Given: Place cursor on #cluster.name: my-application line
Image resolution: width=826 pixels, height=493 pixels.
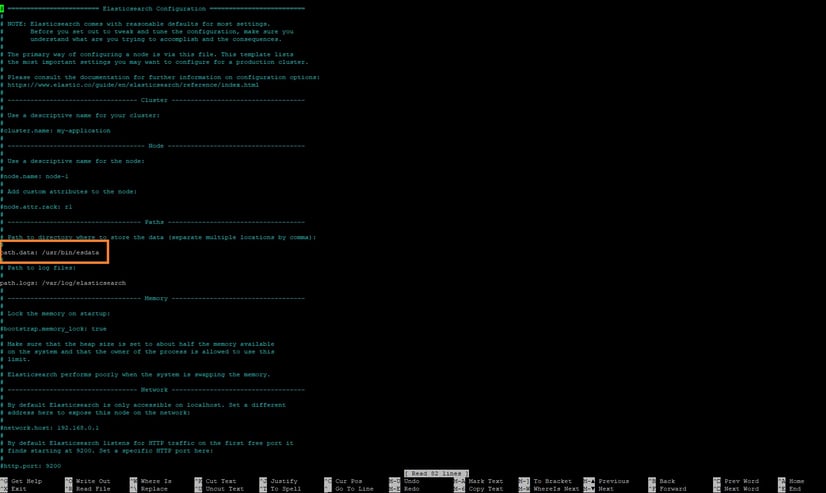Looking at the screenshot, I should [x=56, y=130].
